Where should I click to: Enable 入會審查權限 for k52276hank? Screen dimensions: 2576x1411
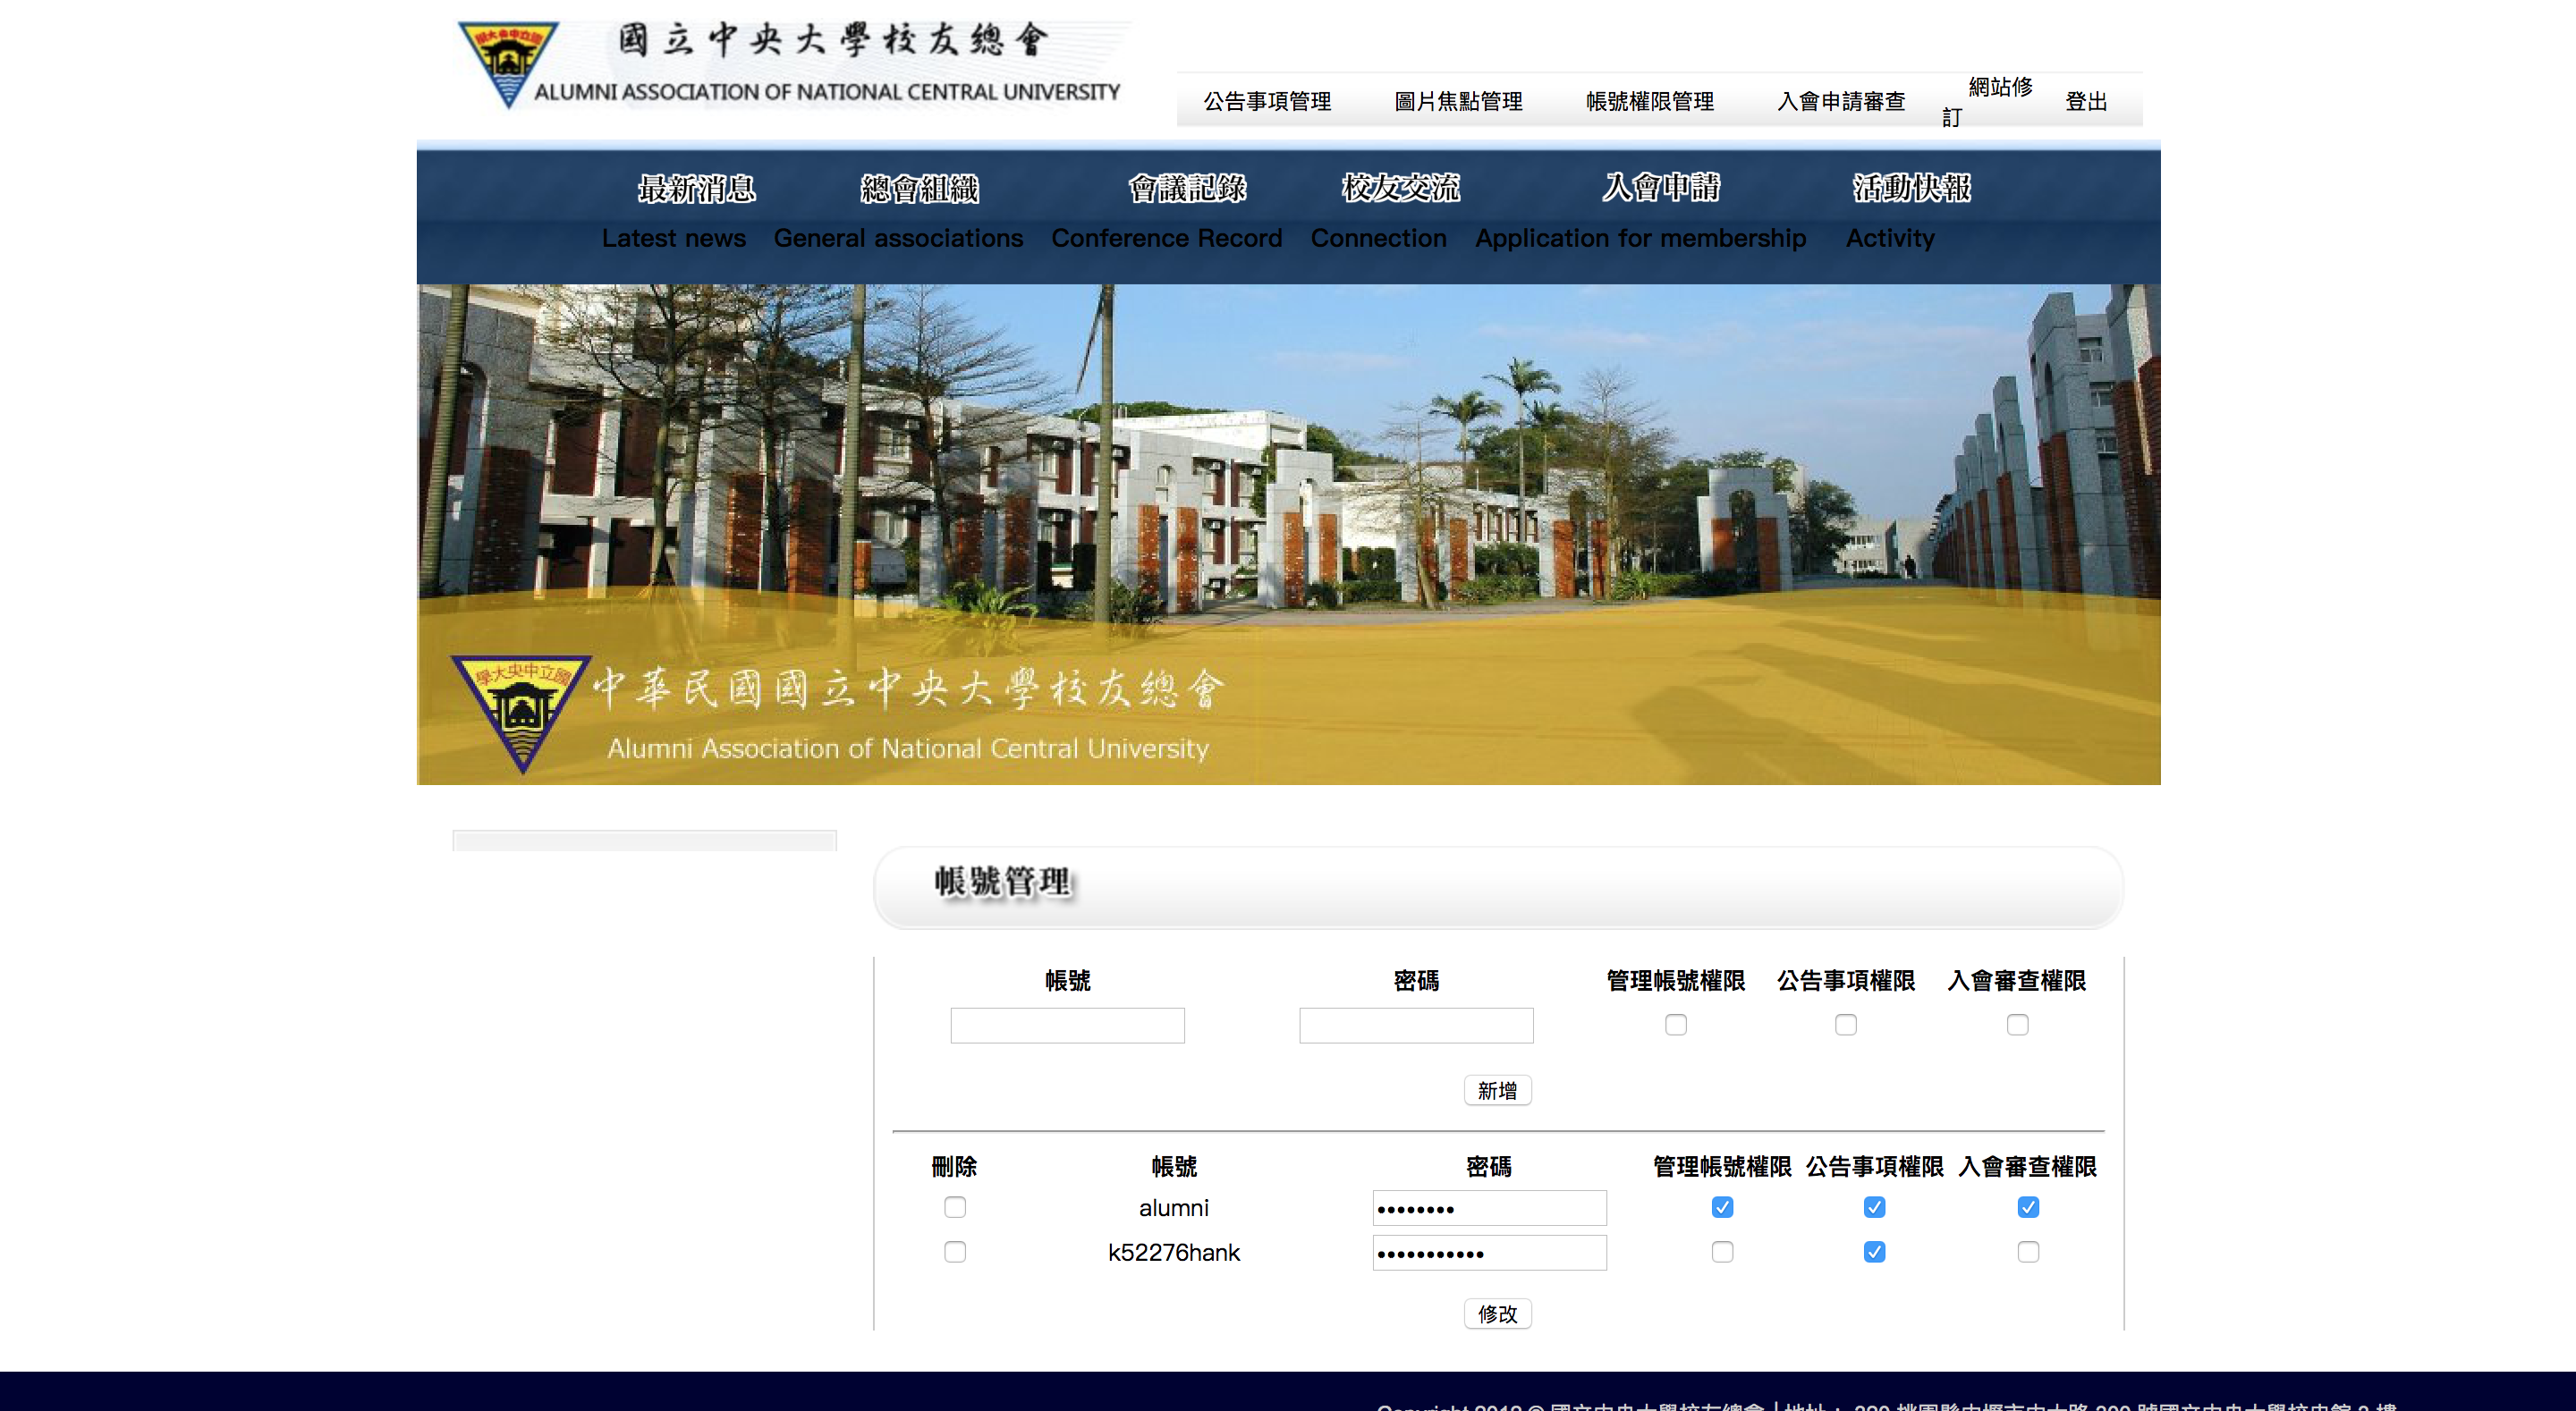click(x=2028, y=1252)
